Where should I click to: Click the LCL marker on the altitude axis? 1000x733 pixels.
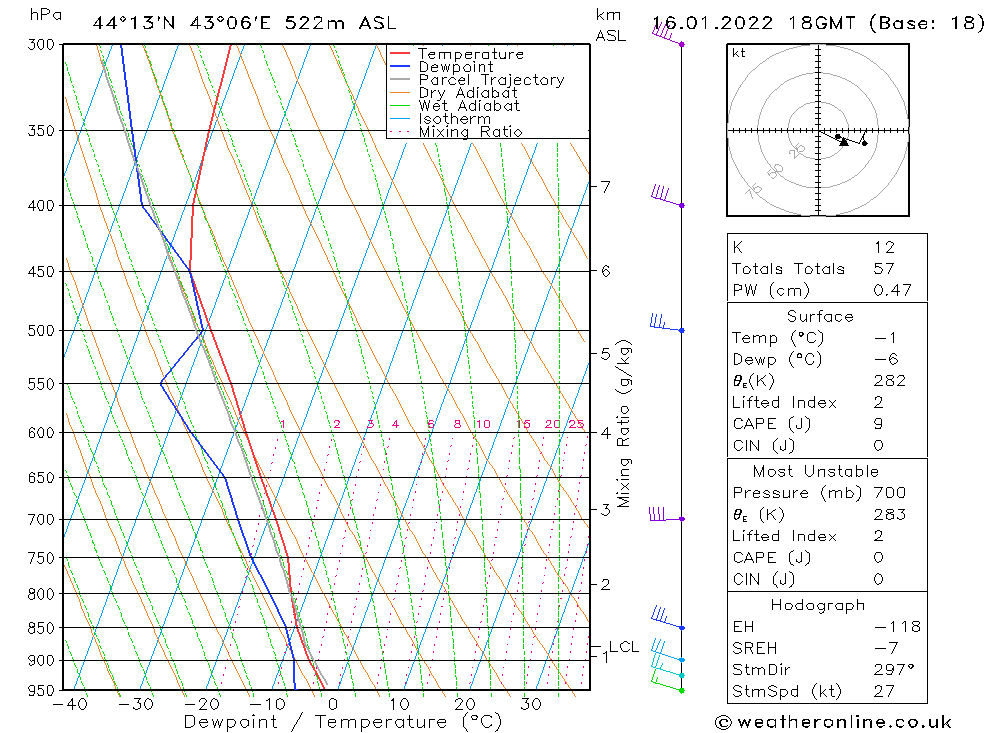point(623,647)
